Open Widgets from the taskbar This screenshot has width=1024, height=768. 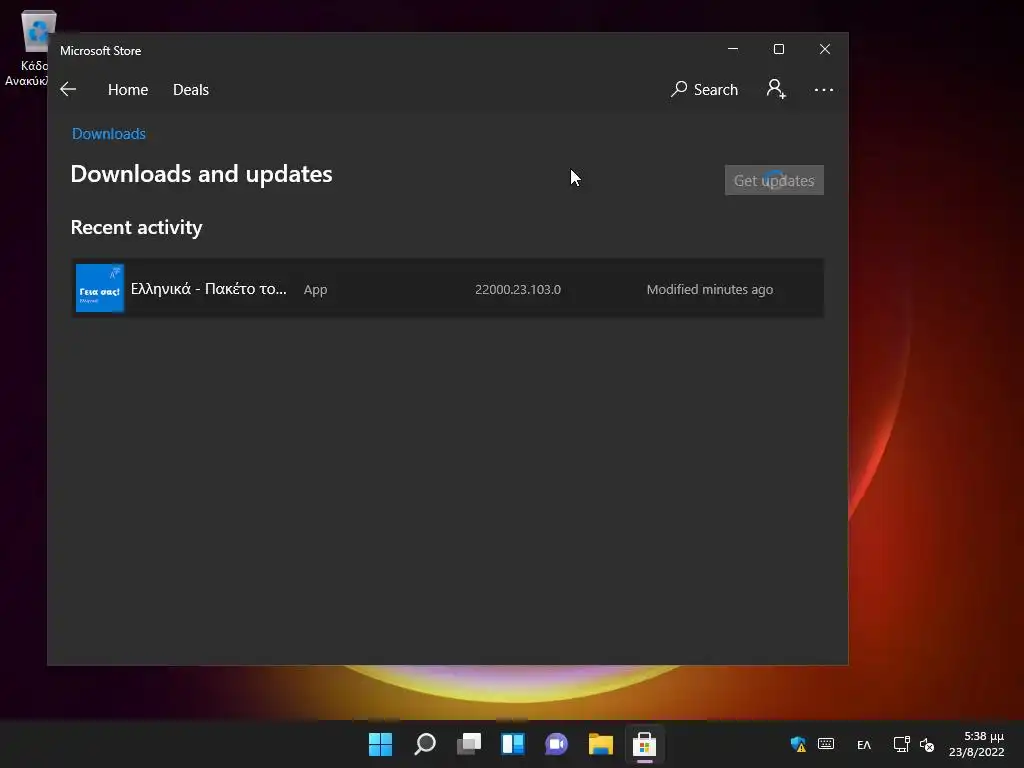(x=513, y=744)
